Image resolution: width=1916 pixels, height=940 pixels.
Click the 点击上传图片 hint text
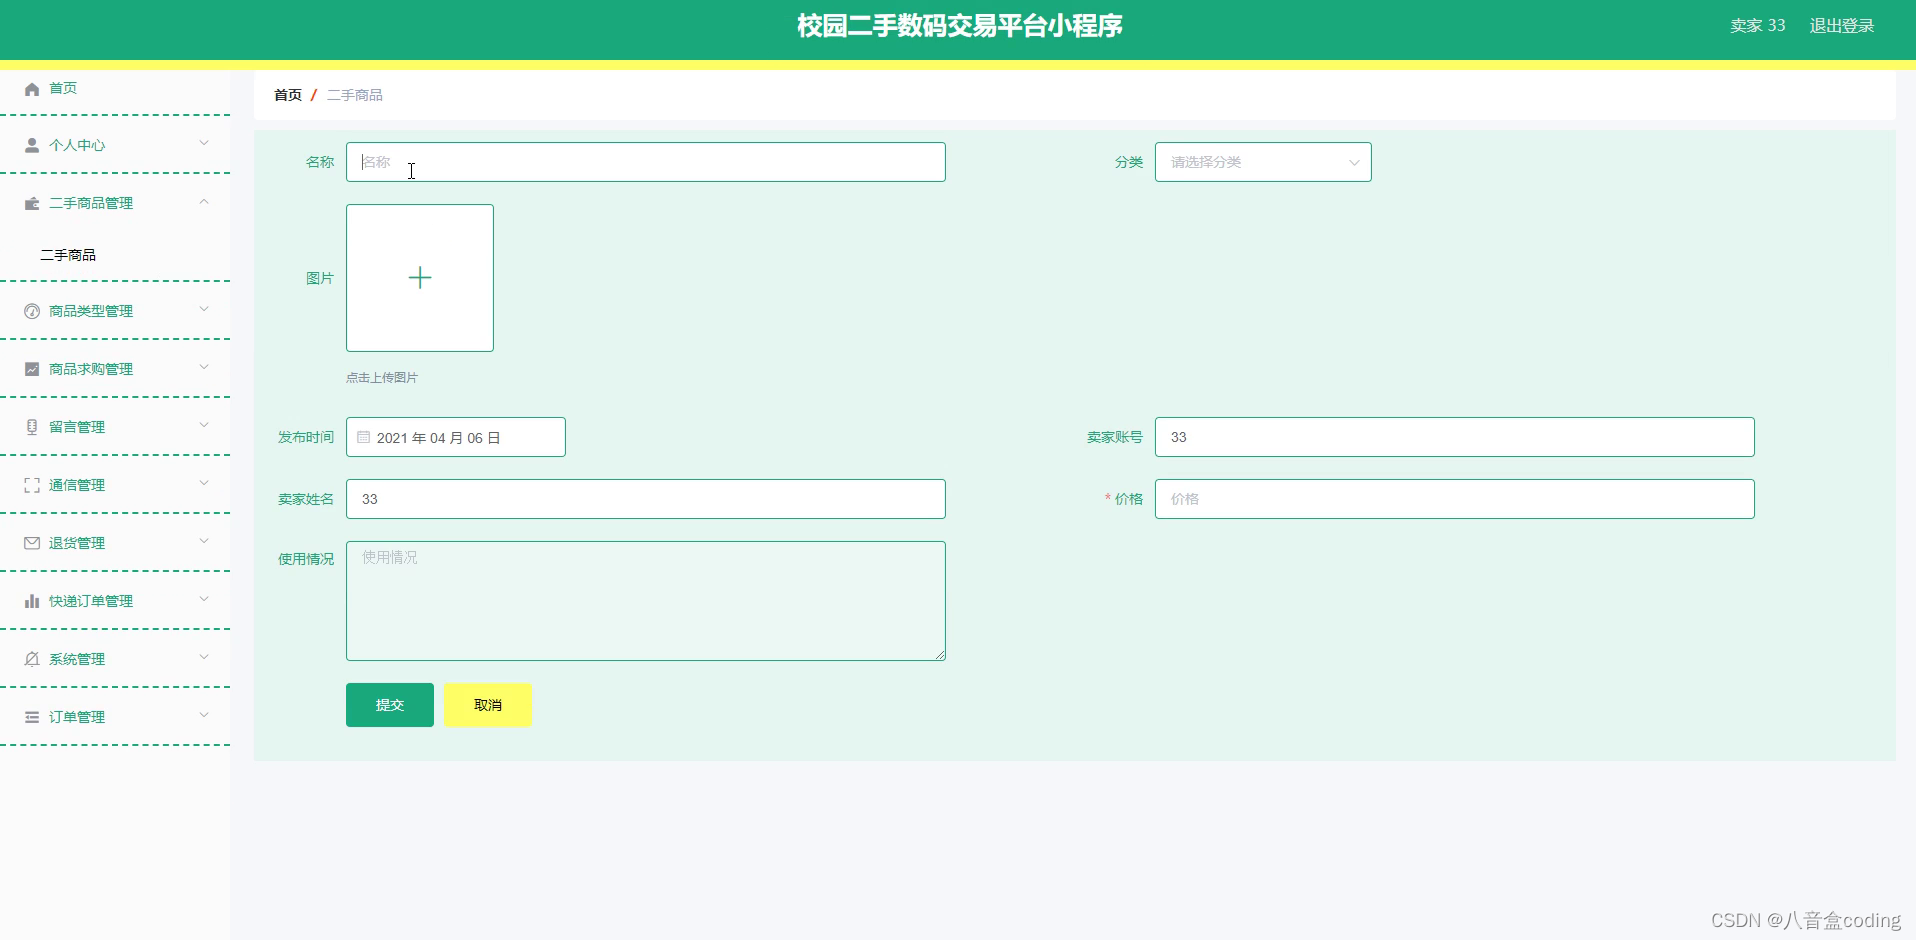tap(382, 378)
